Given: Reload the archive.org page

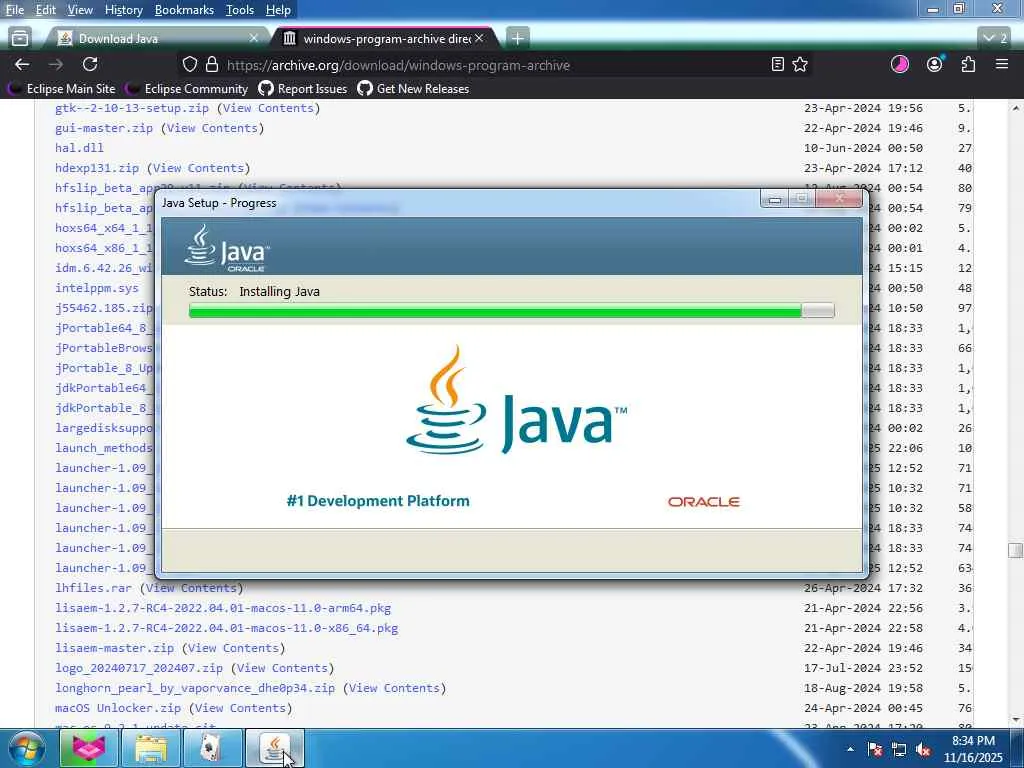Looking at the screenshot, I should click(x=90, y=64).
